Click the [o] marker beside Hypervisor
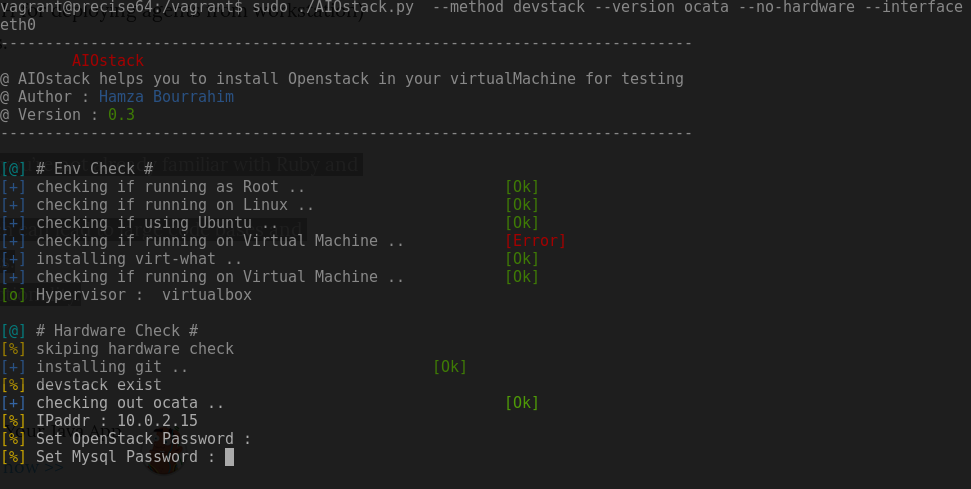 click(13, 295)
